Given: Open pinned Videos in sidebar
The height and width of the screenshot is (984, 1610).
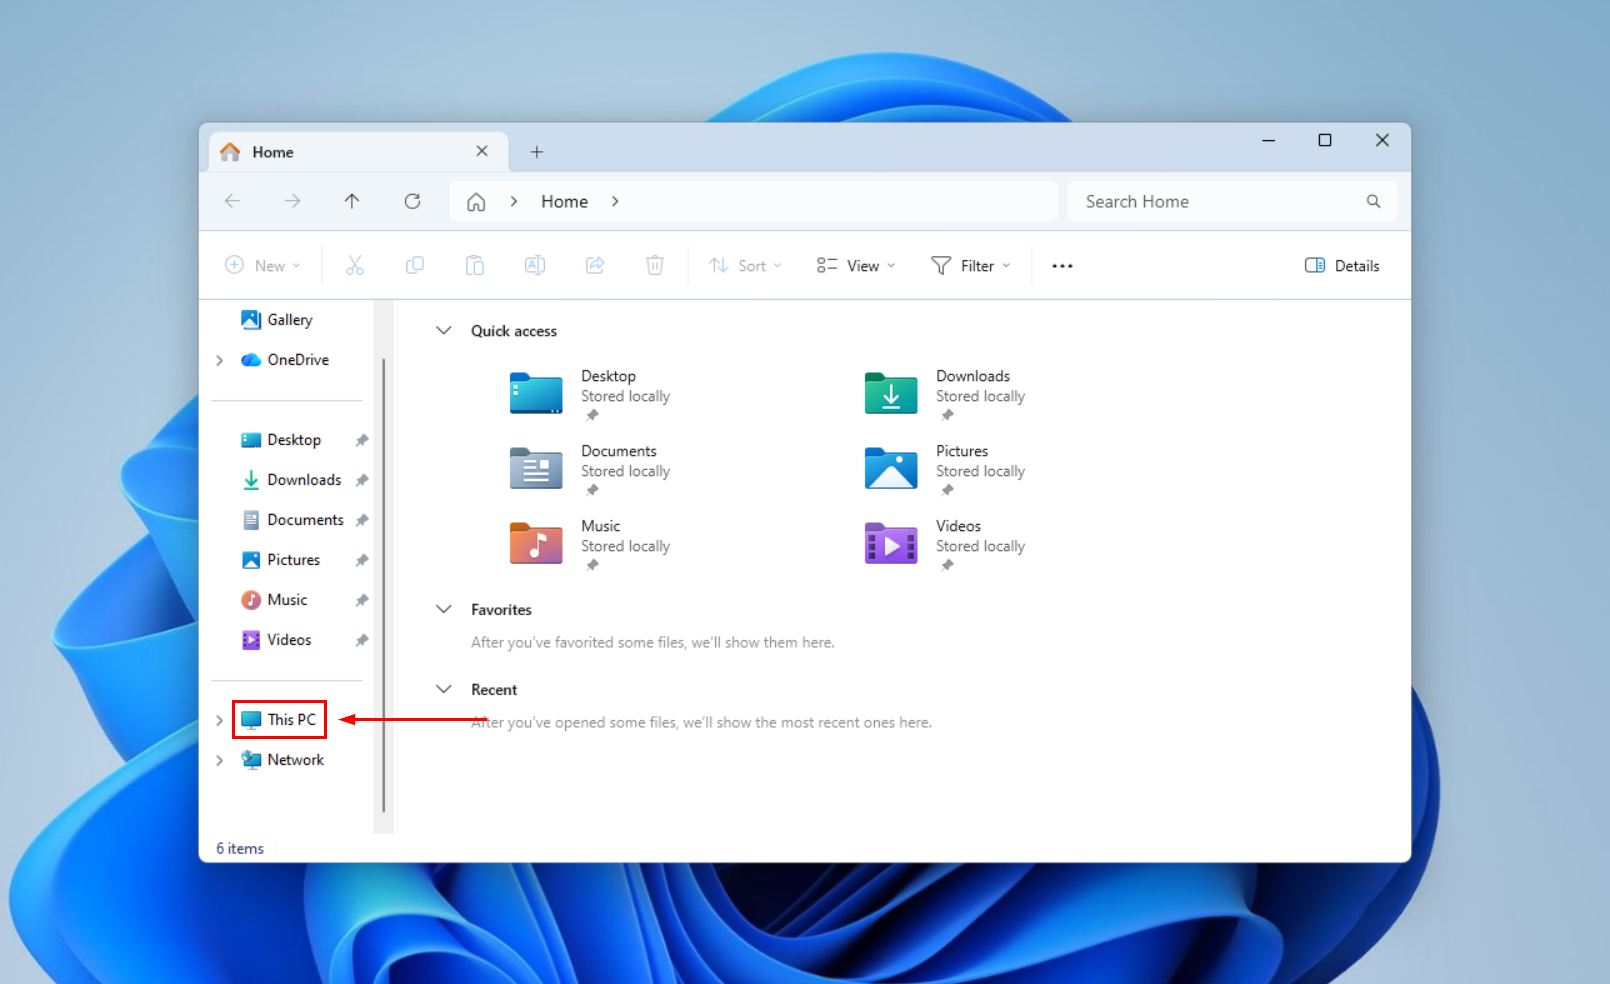Looking at the screenshot, I should click(x=276, y=639).
